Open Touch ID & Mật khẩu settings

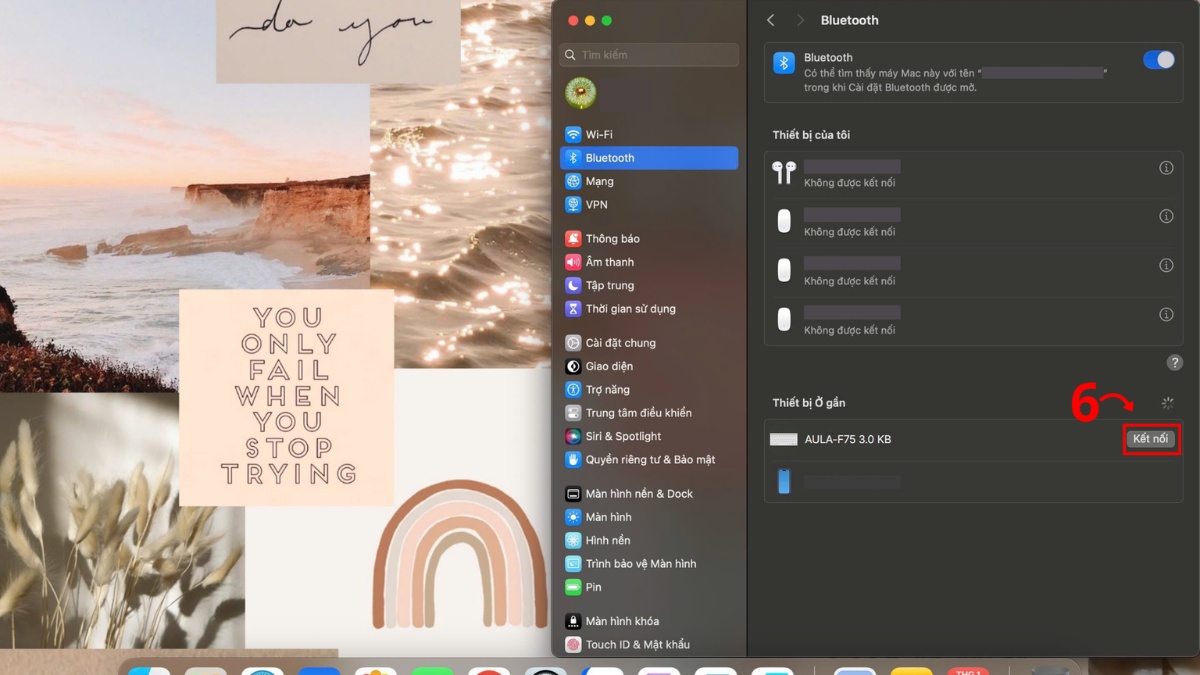(x=649, y=645)
